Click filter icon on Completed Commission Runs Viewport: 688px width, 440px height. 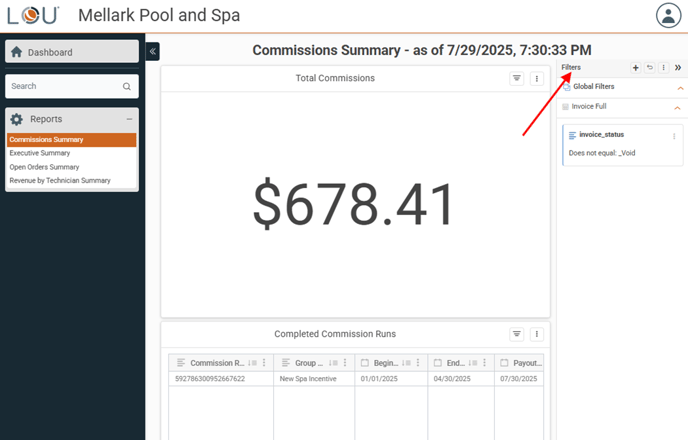pos(517,334)
